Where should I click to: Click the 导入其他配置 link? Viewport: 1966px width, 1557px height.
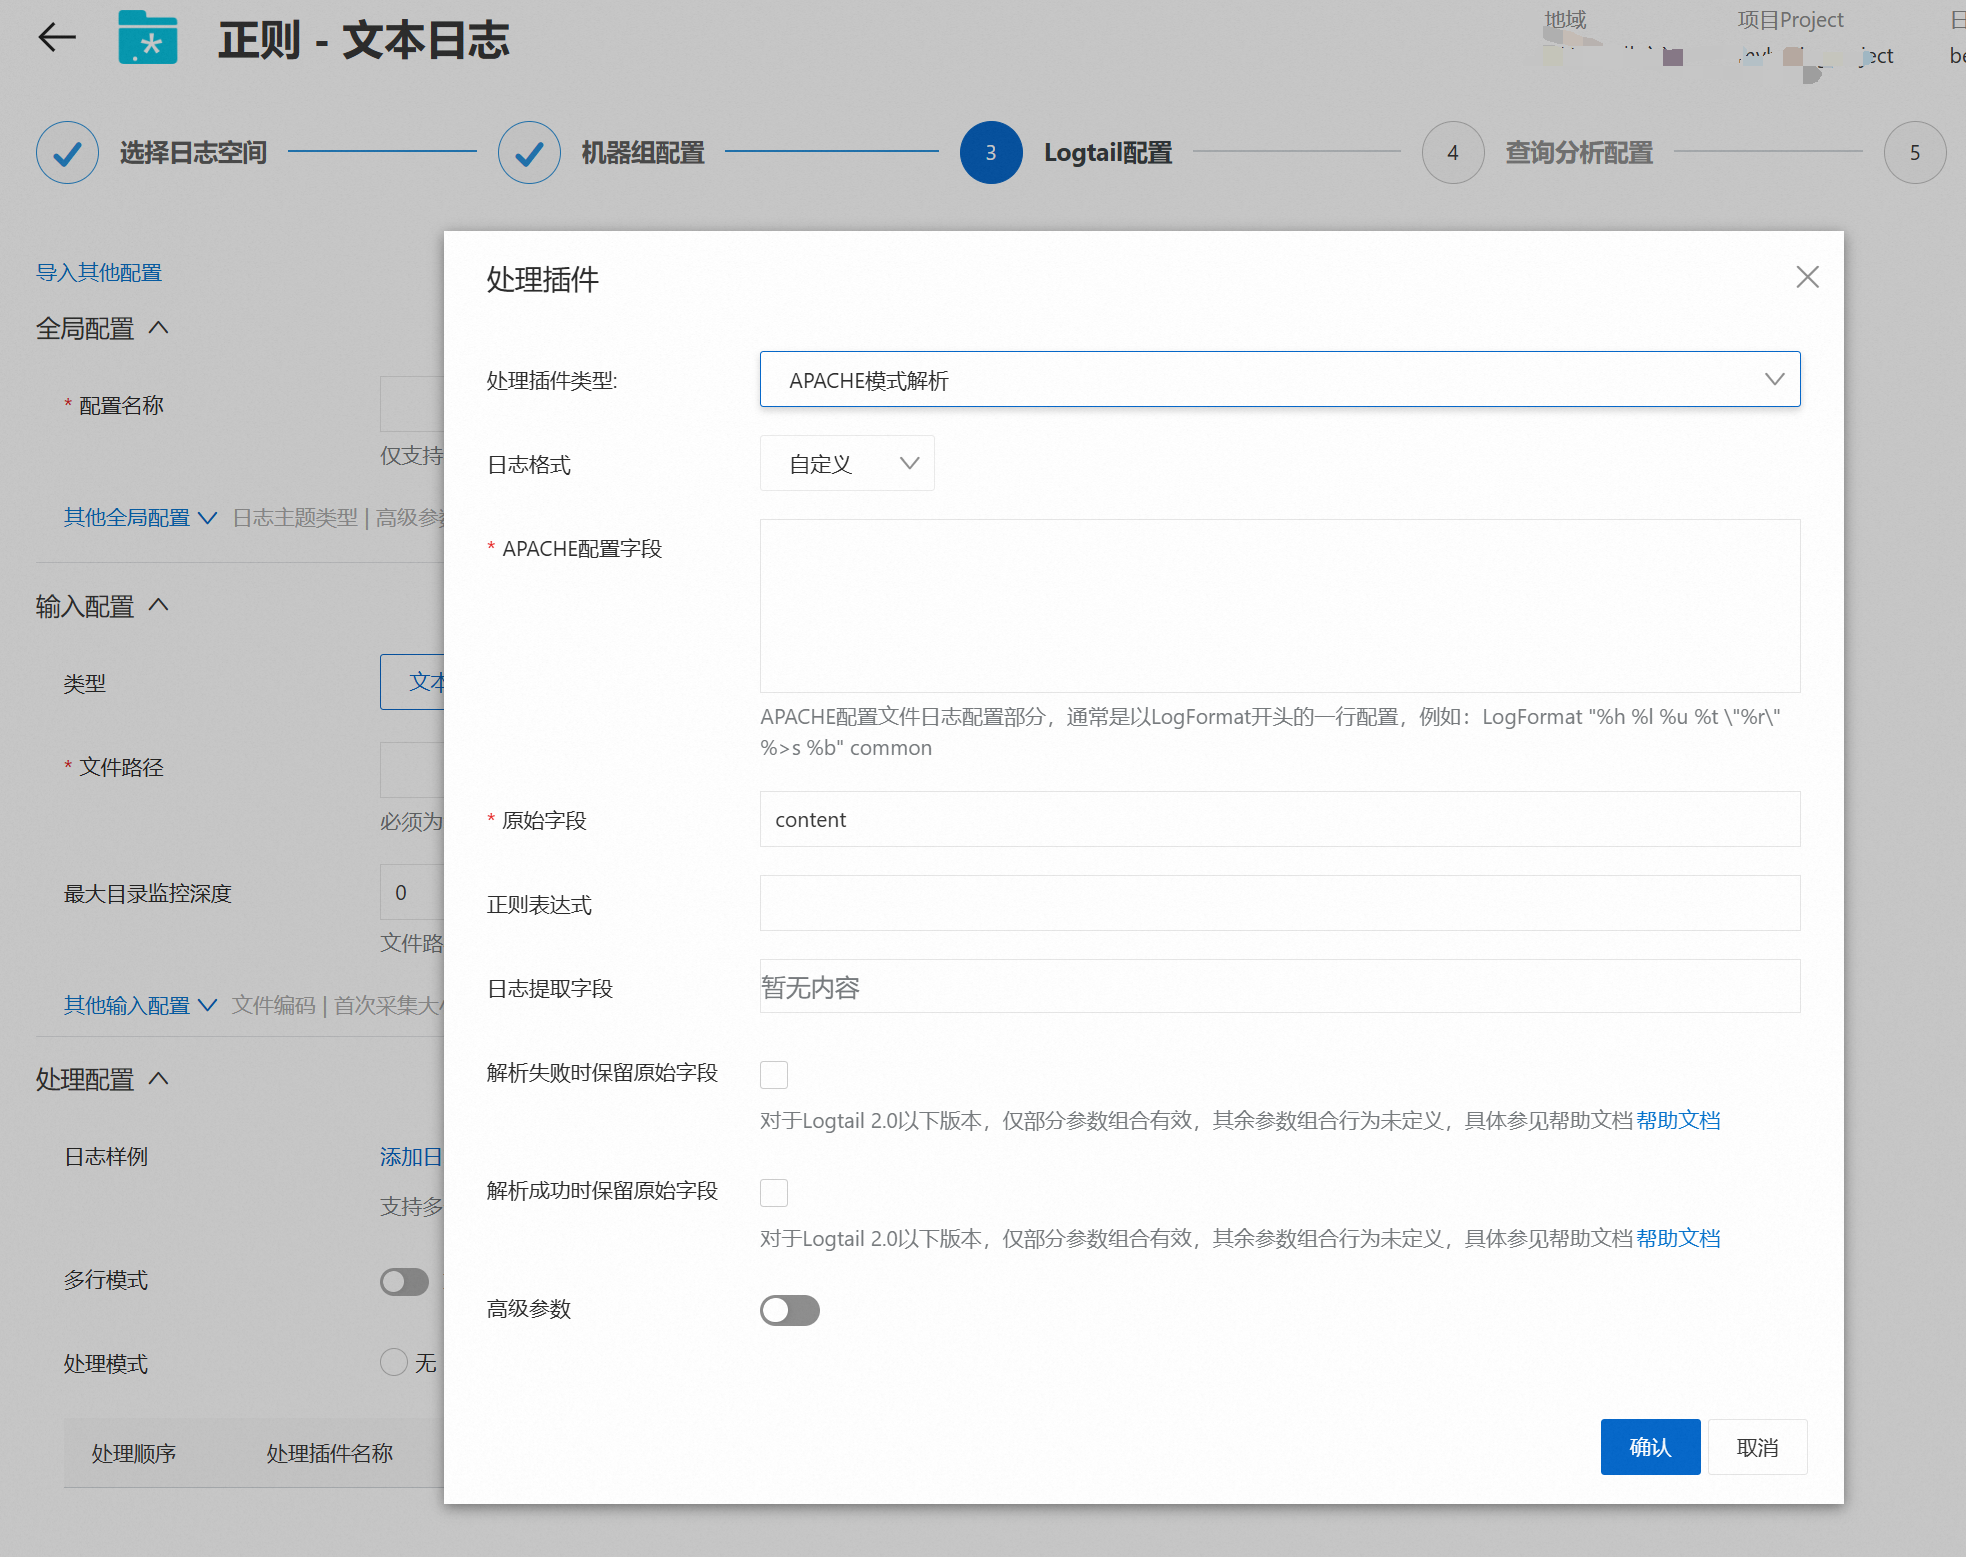(x=99, y=272)
